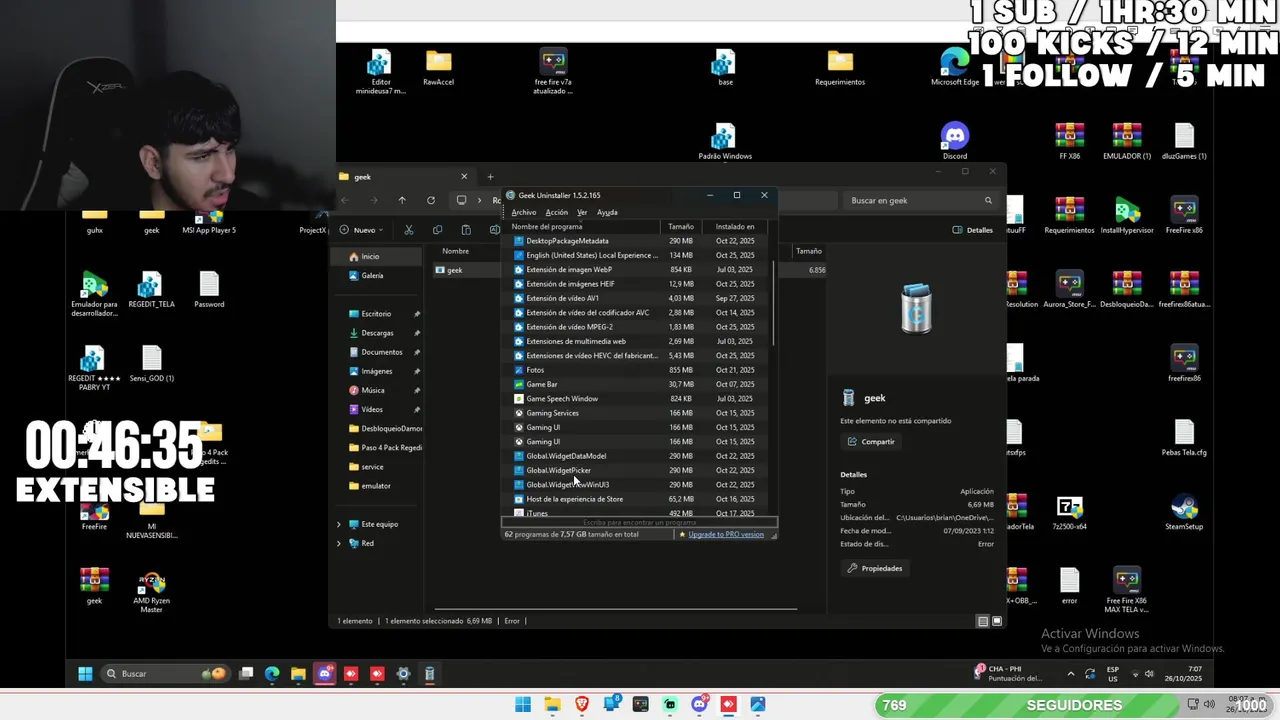
Task: Open the Ver menu in Geek Uninstaller
Action: pos(582,212)
